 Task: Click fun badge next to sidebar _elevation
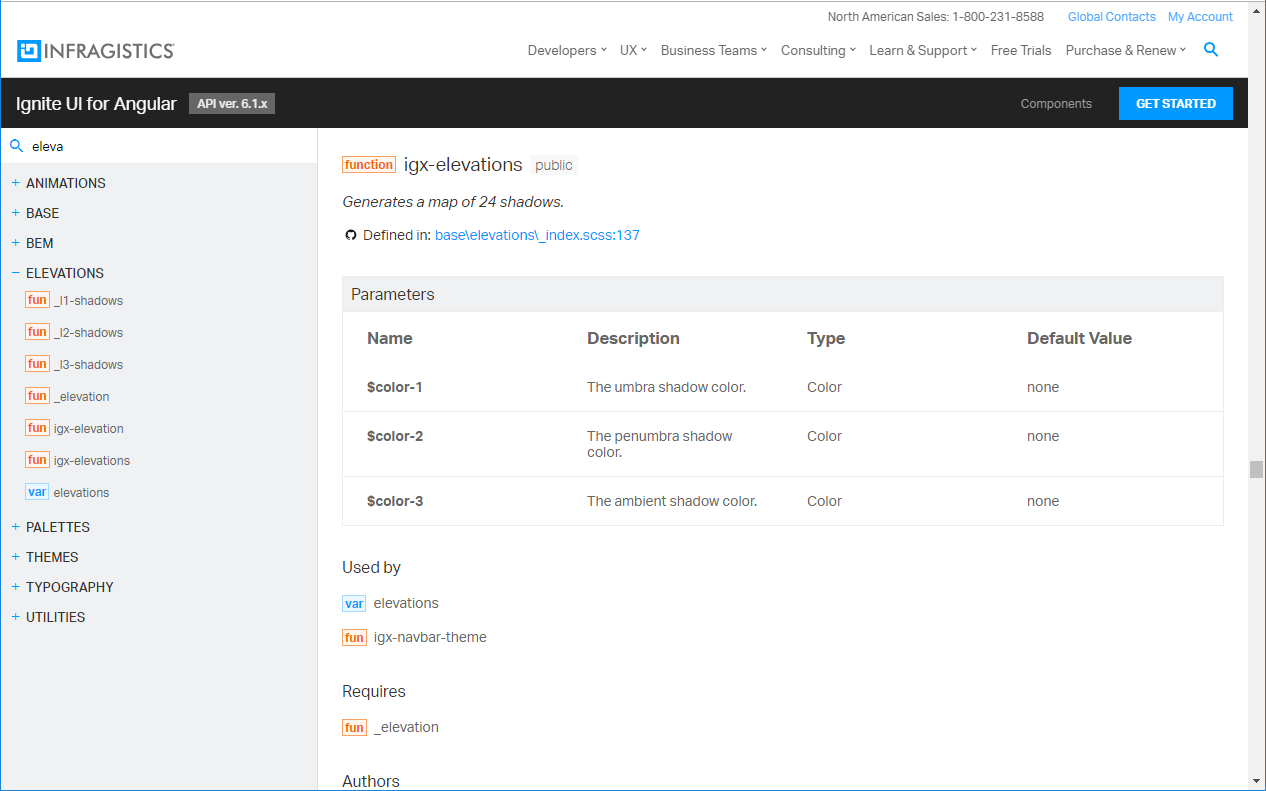[37, 396]
